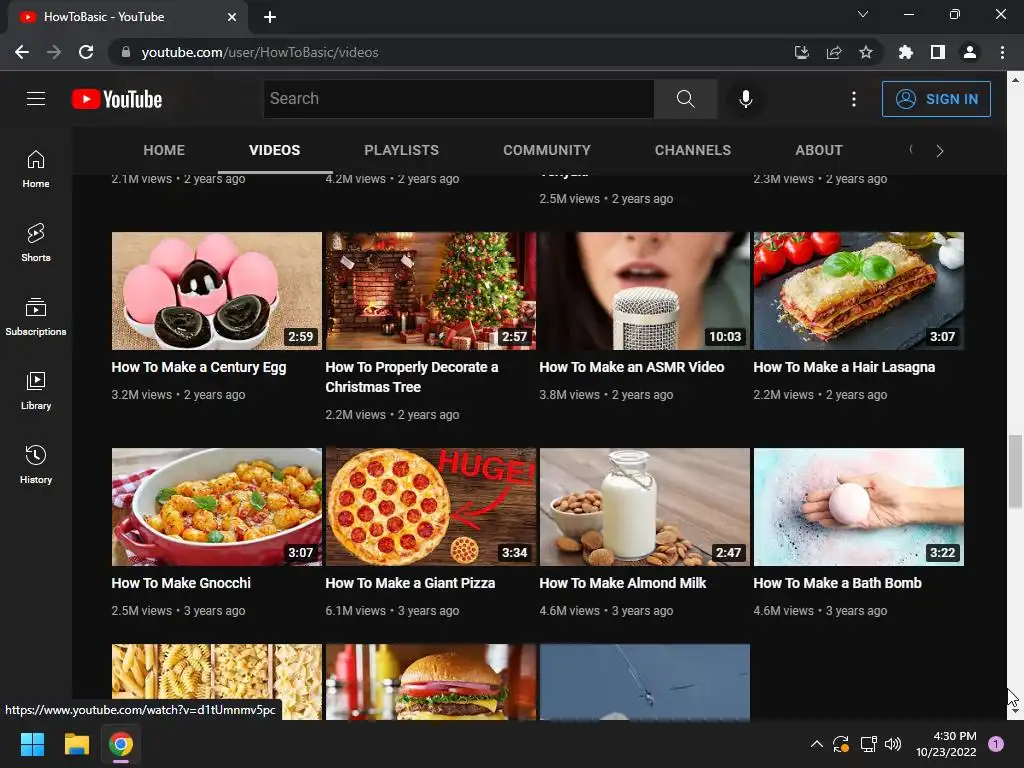The image size is (1024, 768).
Task: Show hidden system tray icons
Action: click(x=816, y=744)
